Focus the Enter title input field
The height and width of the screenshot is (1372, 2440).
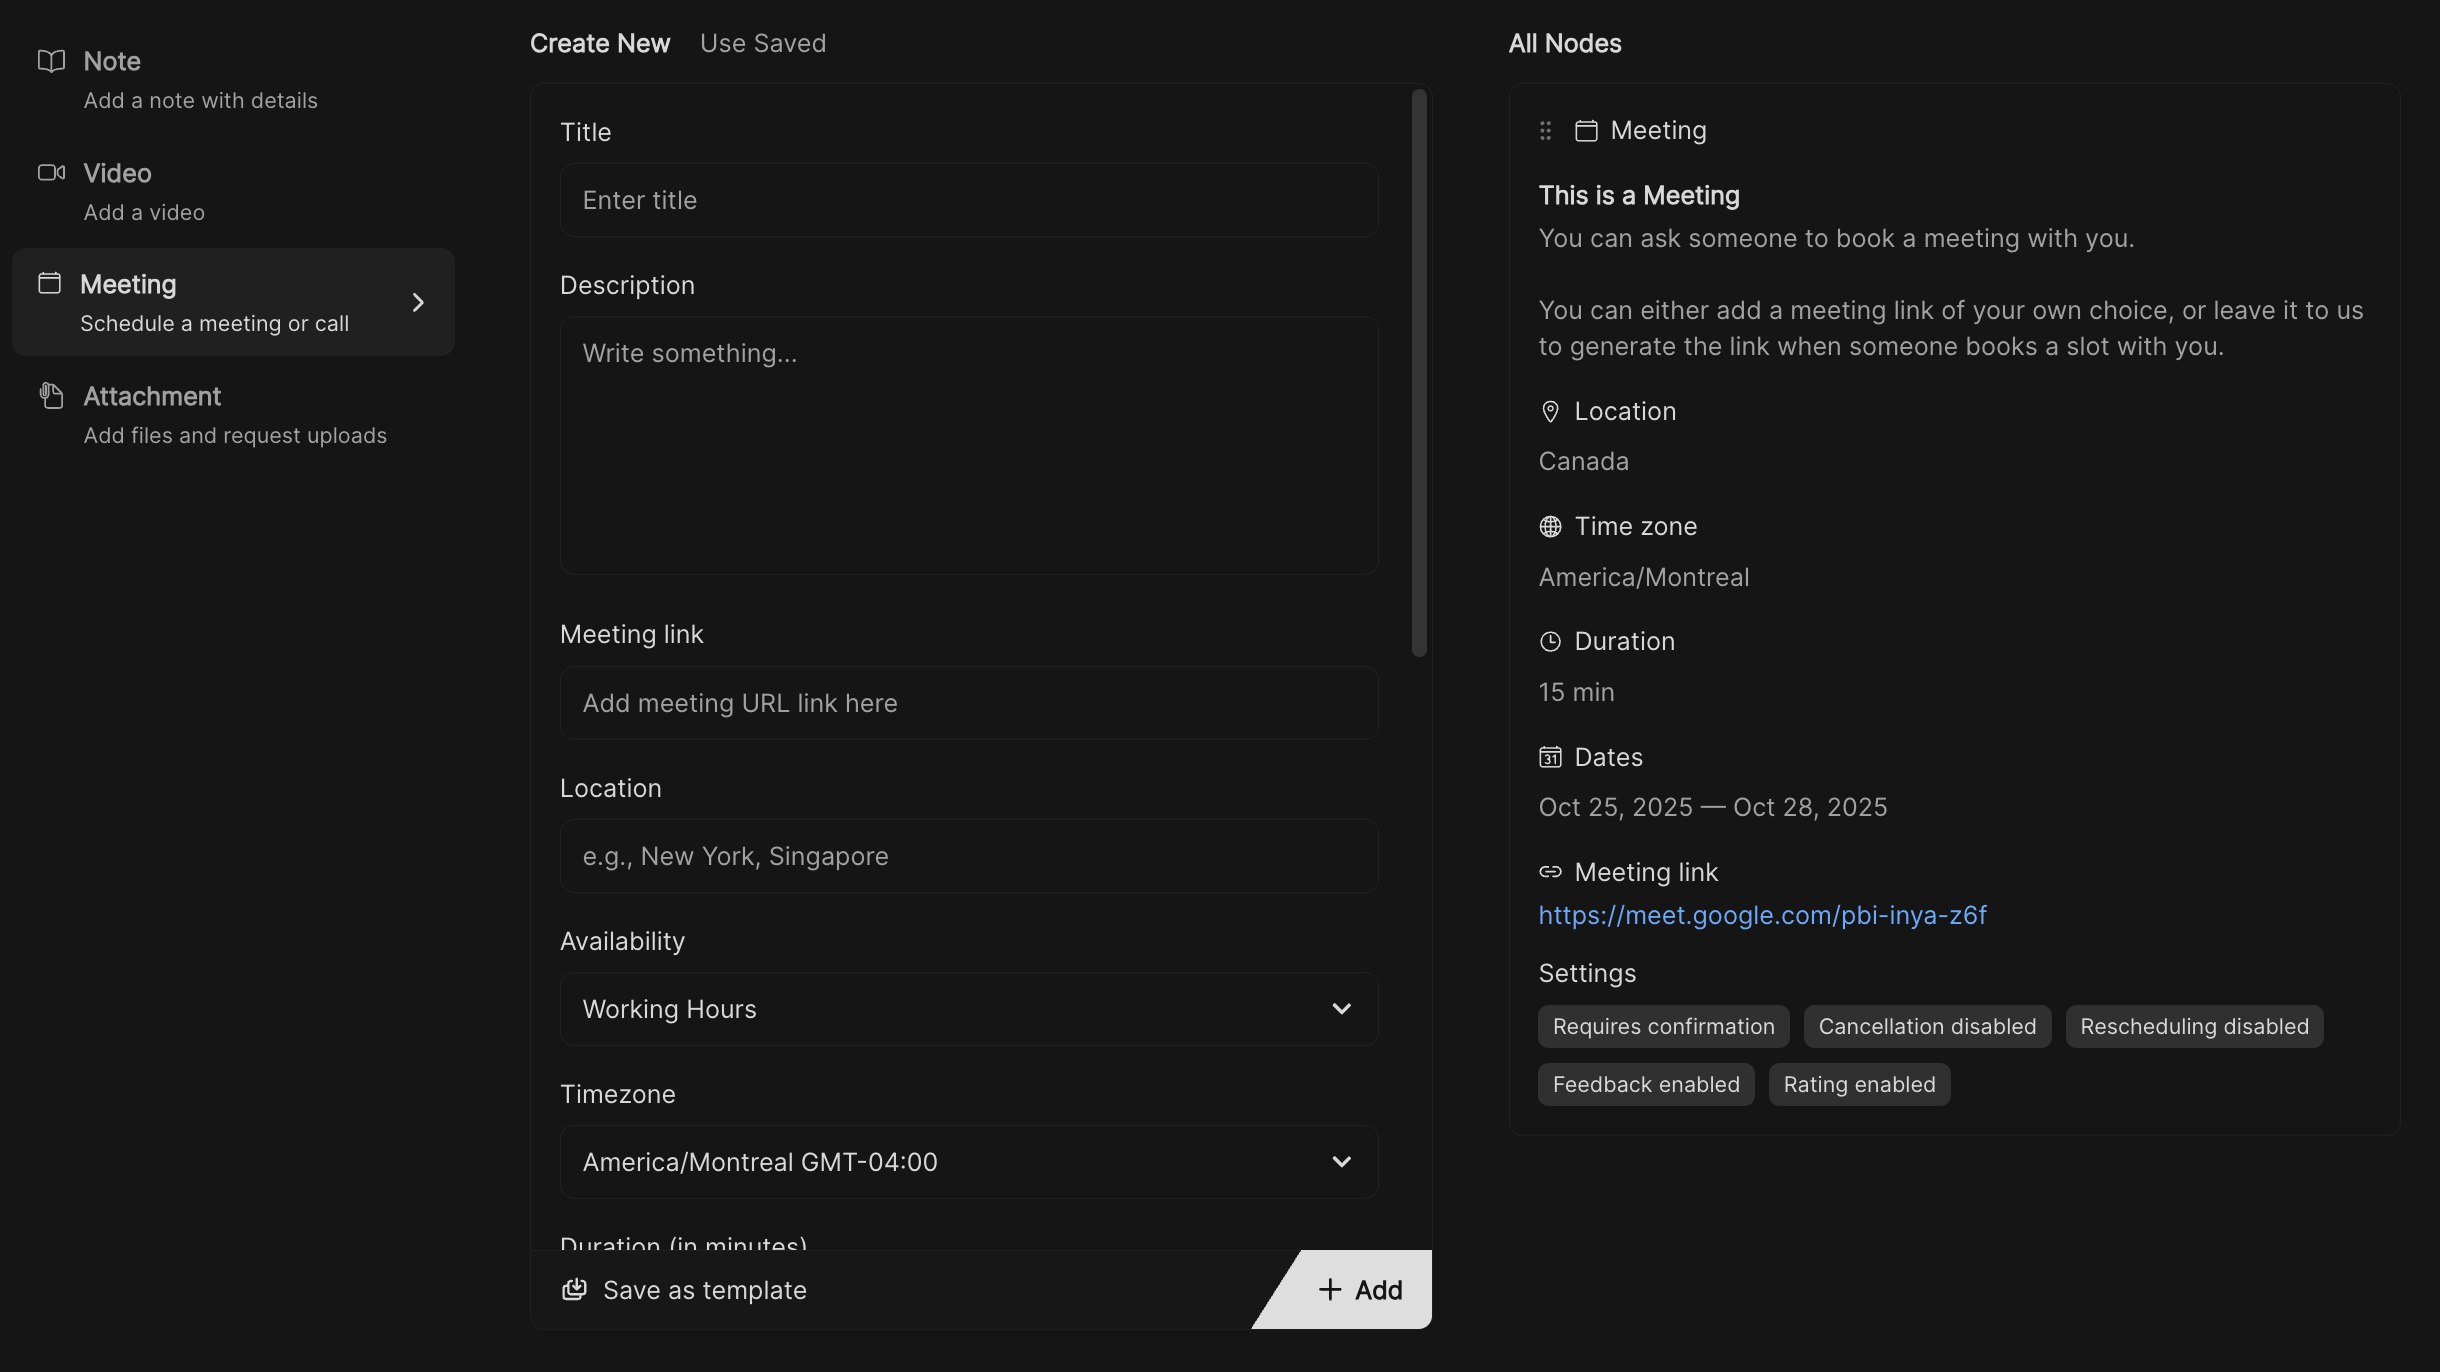(968, 200)
